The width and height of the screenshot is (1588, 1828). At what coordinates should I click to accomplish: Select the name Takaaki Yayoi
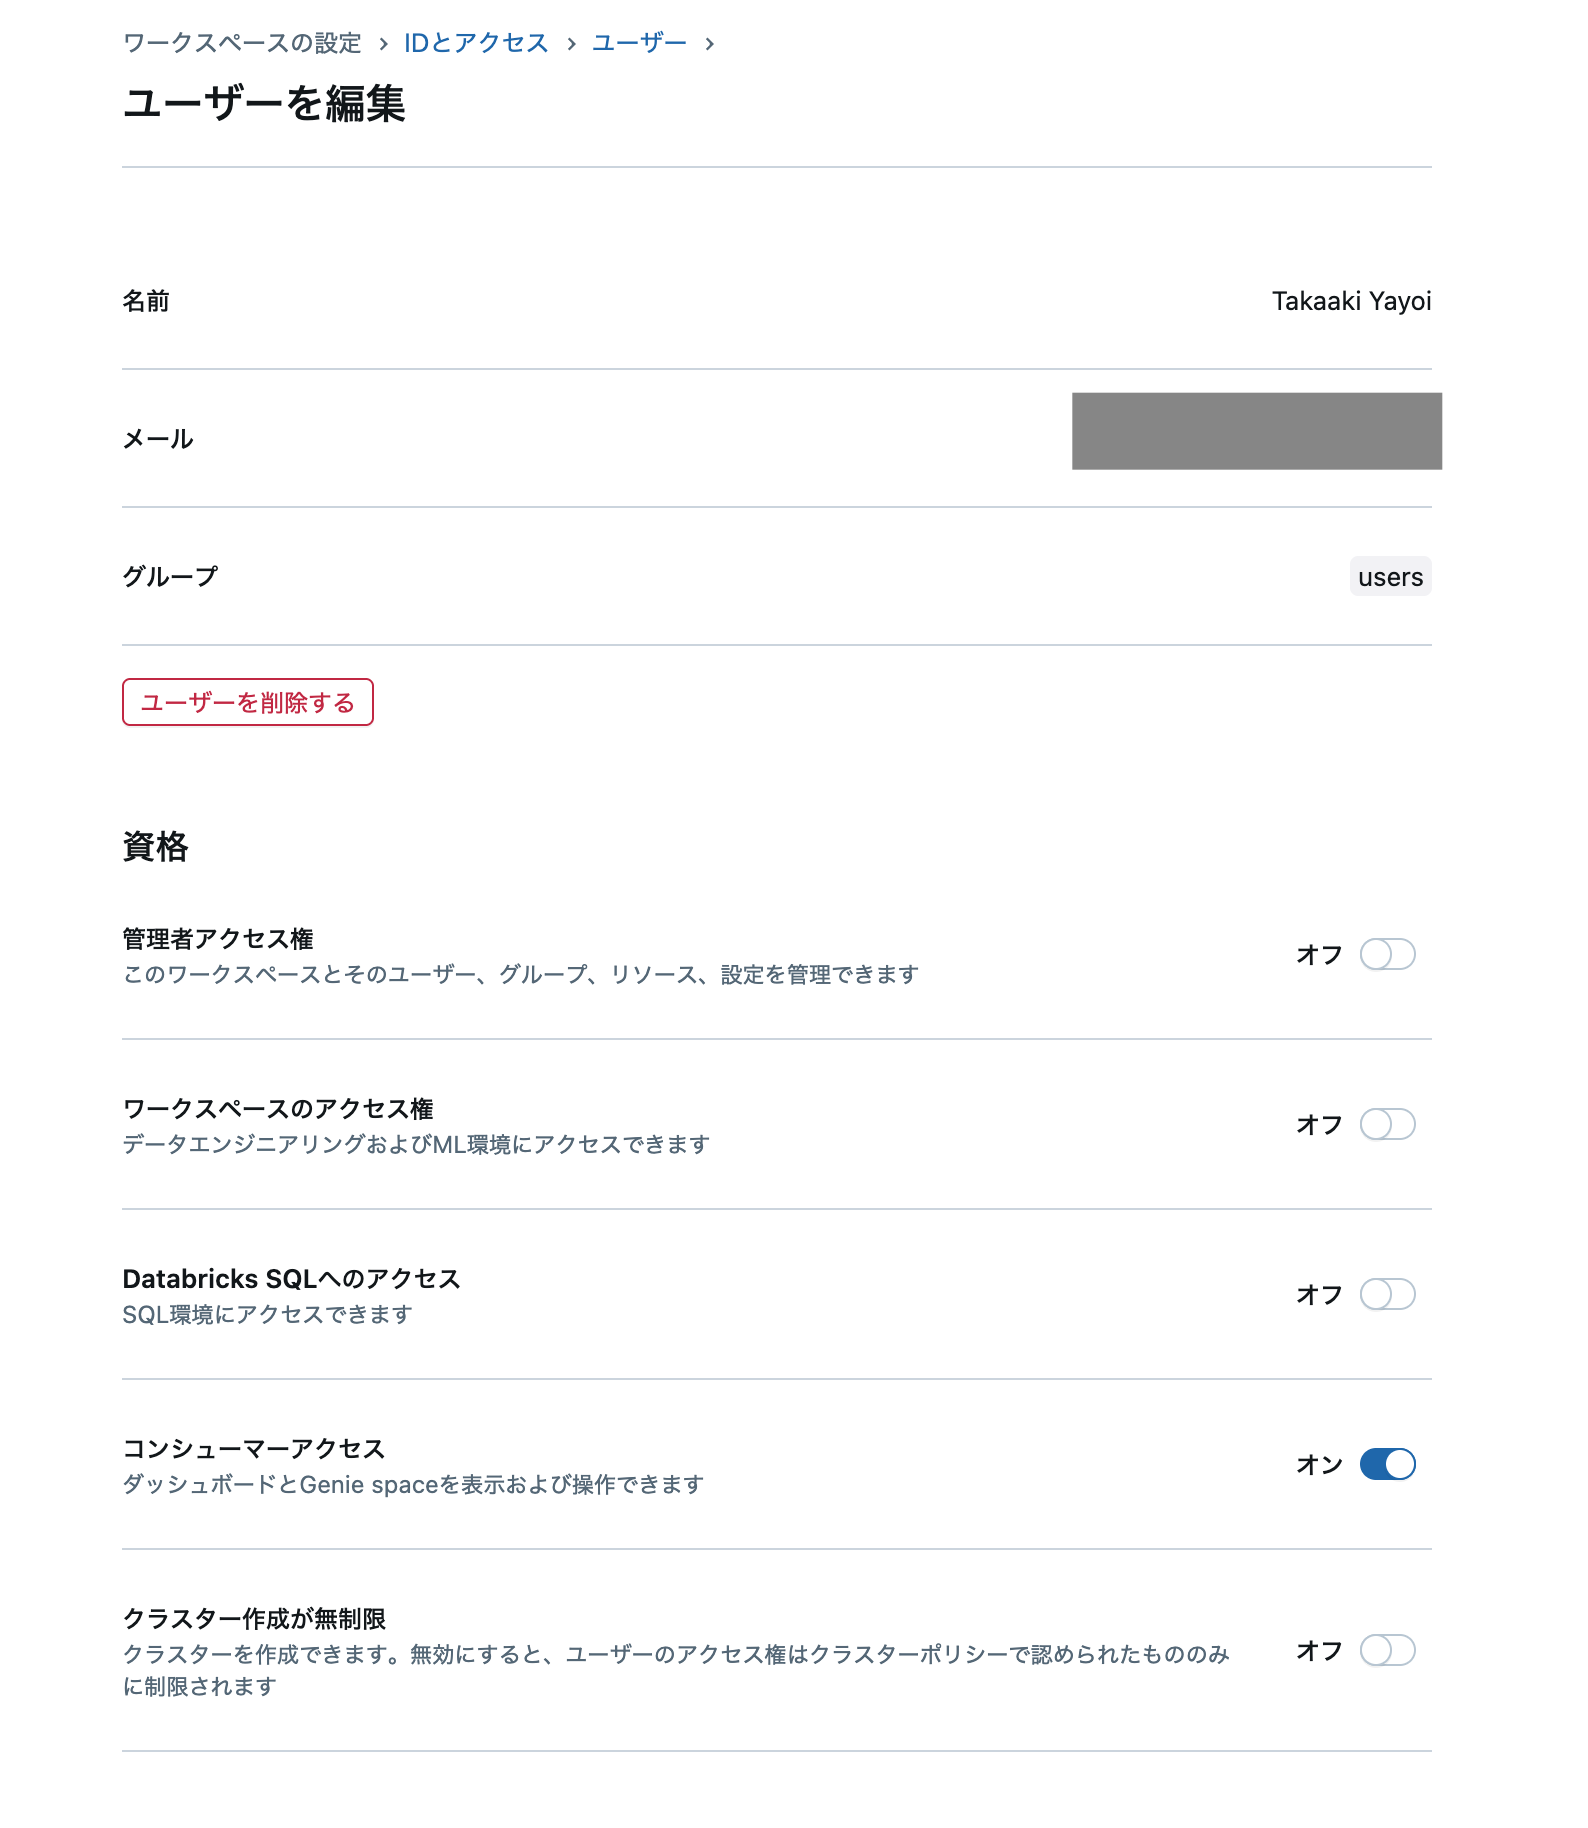1351,301
